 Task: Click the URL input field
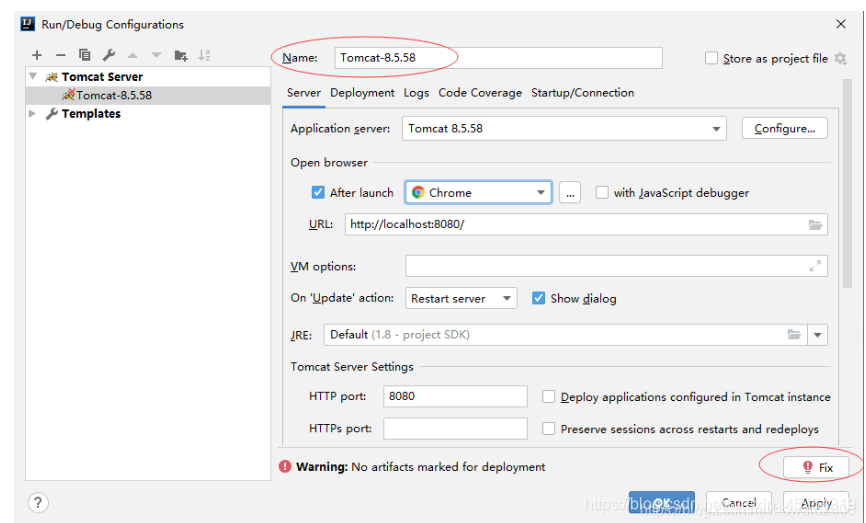pyautogui.click(x=586, y=224)
